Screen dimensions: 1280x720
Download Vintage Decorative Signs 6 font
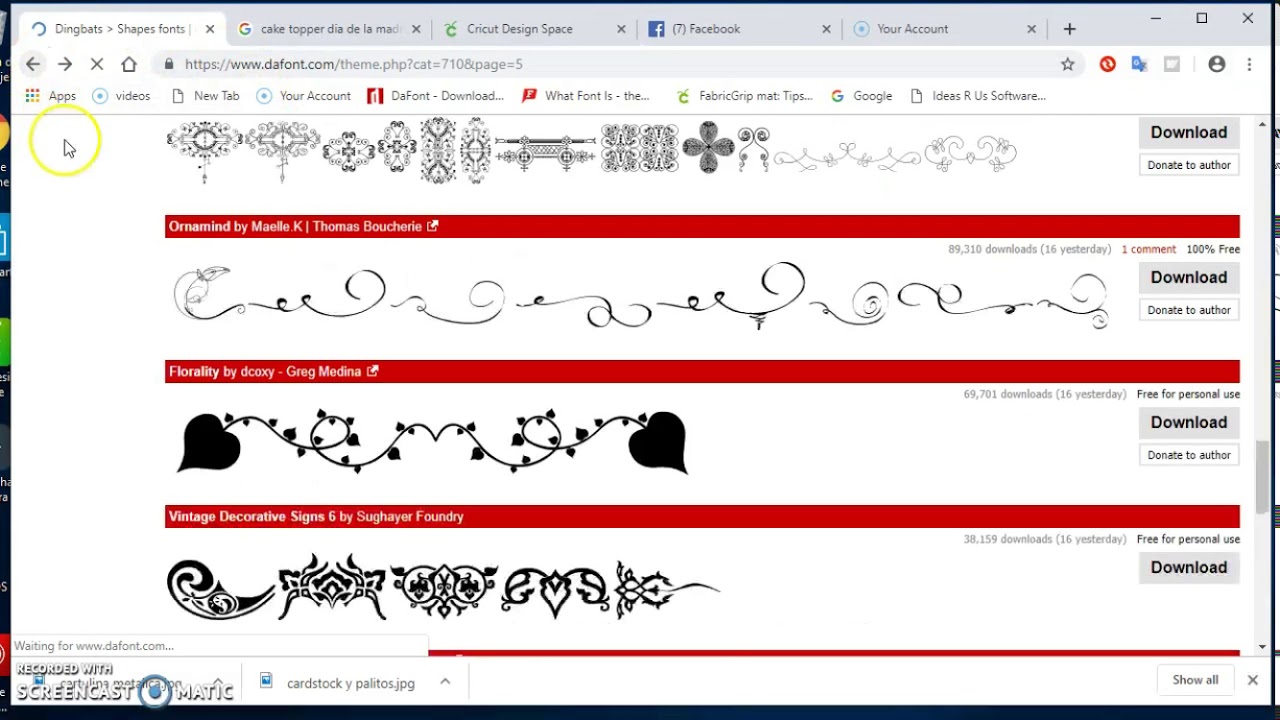1188,567
